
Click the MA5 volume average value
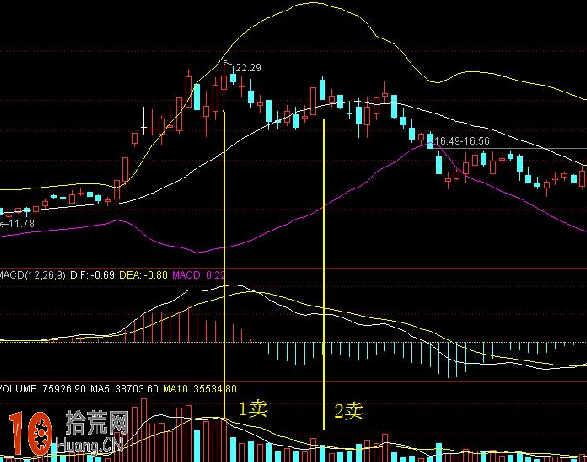click(125, 389)
